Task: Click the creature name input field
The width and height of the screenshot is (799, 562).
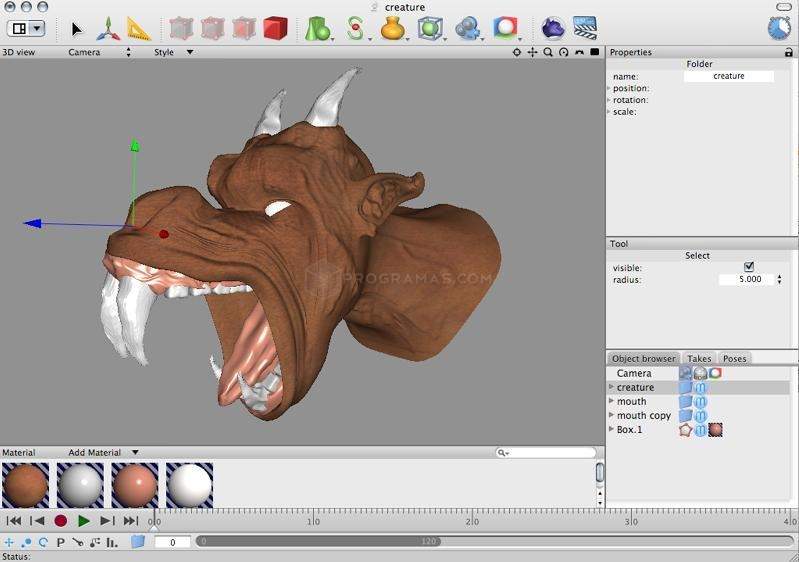Action: tap(728, 76)
